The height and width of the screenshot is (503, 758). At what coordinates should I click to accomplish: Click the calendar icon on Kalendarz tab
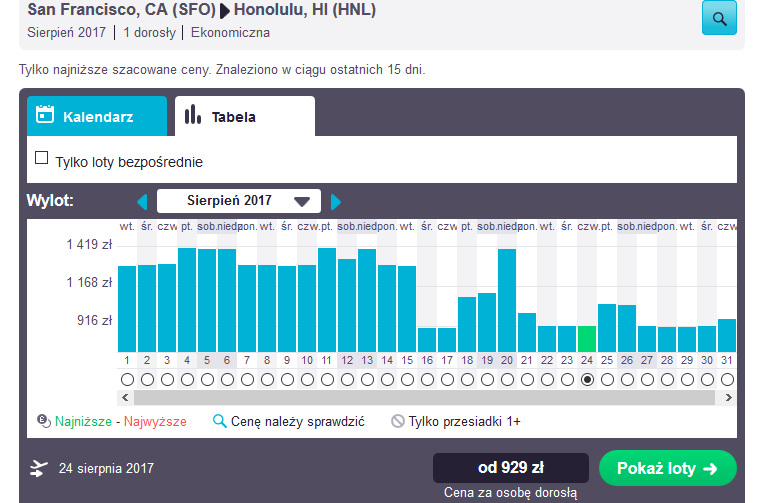tap(45, 114)
